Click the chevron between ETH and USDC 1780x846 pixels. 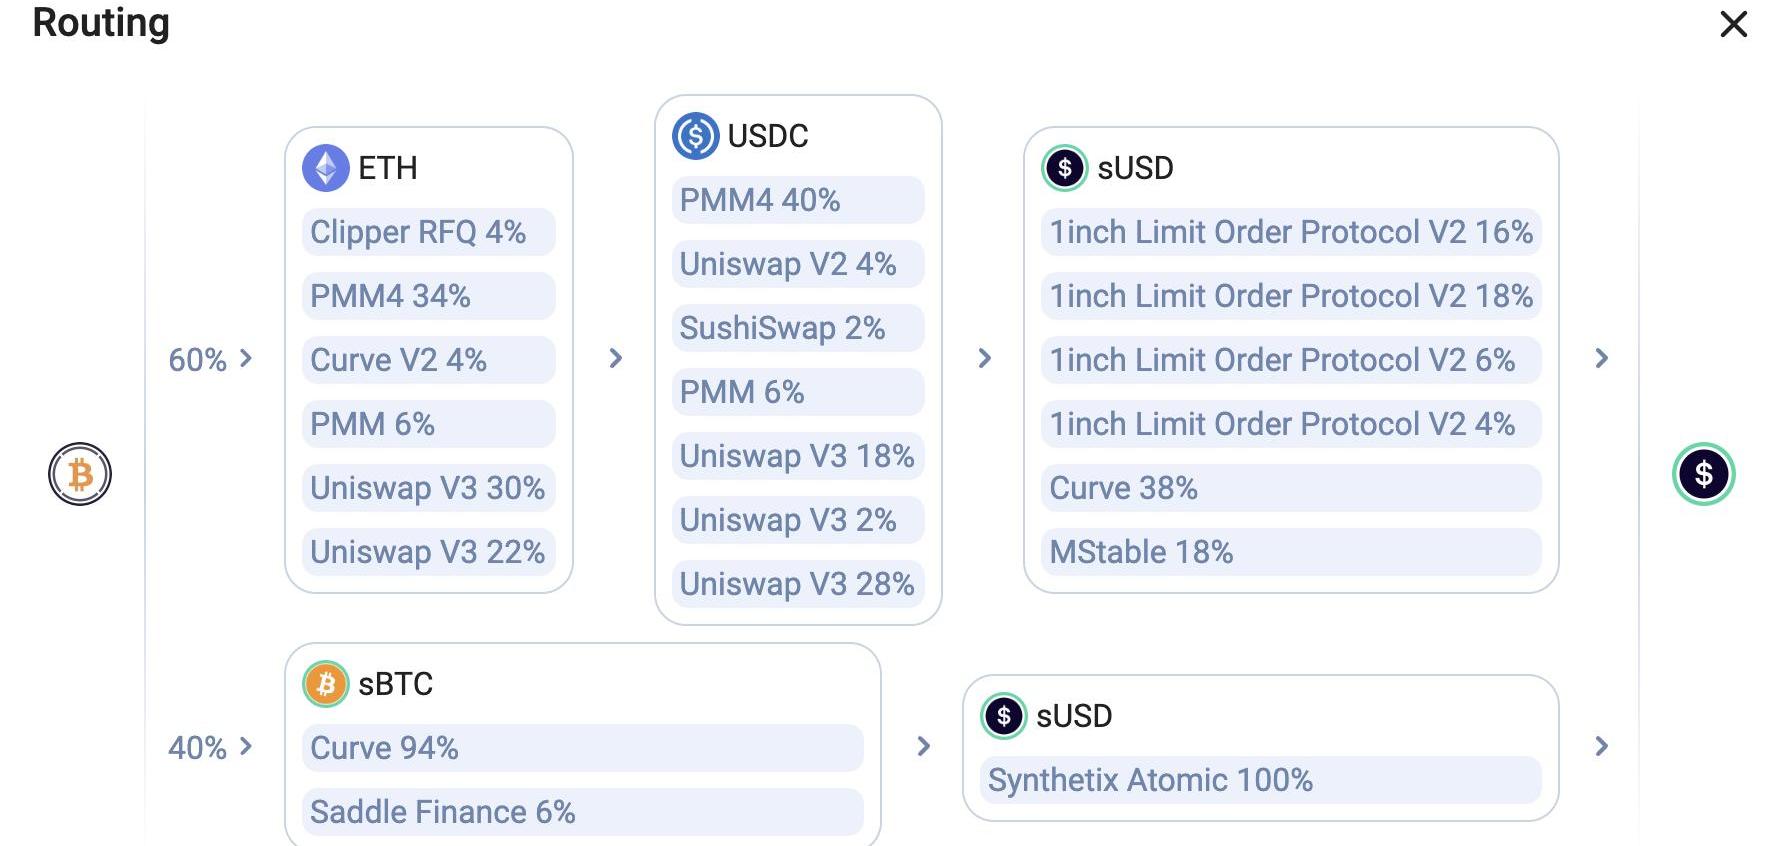coord(616,358)
